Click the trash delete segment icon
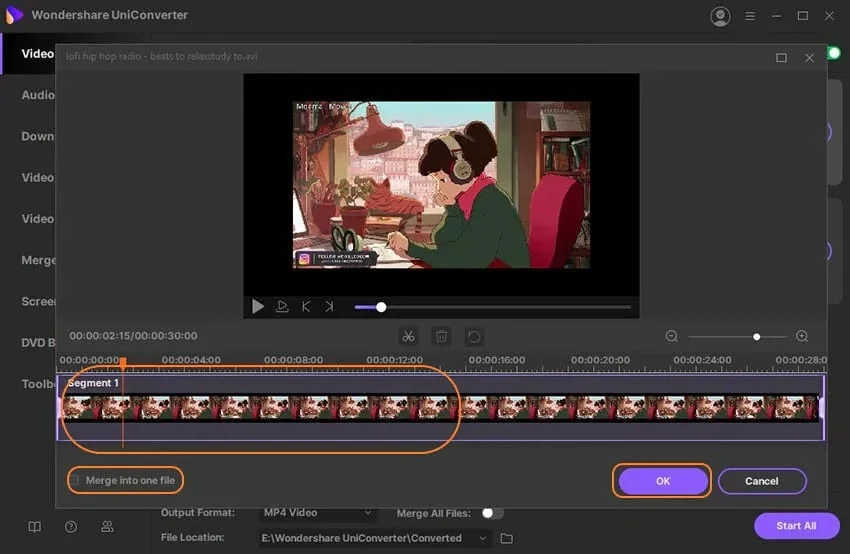This screenshot has height=554, width=850. click(441, 336)
